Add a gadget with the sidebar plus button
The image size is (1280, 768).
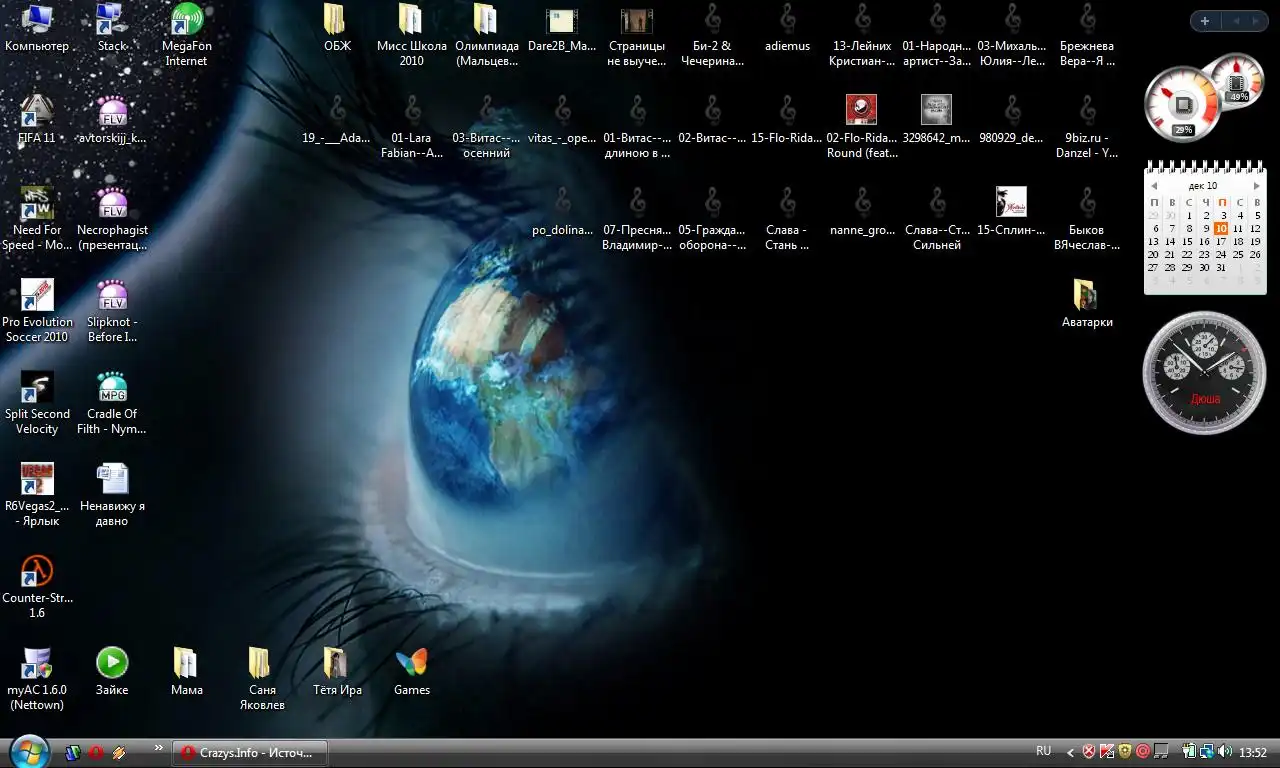[x=1205, y=21]
